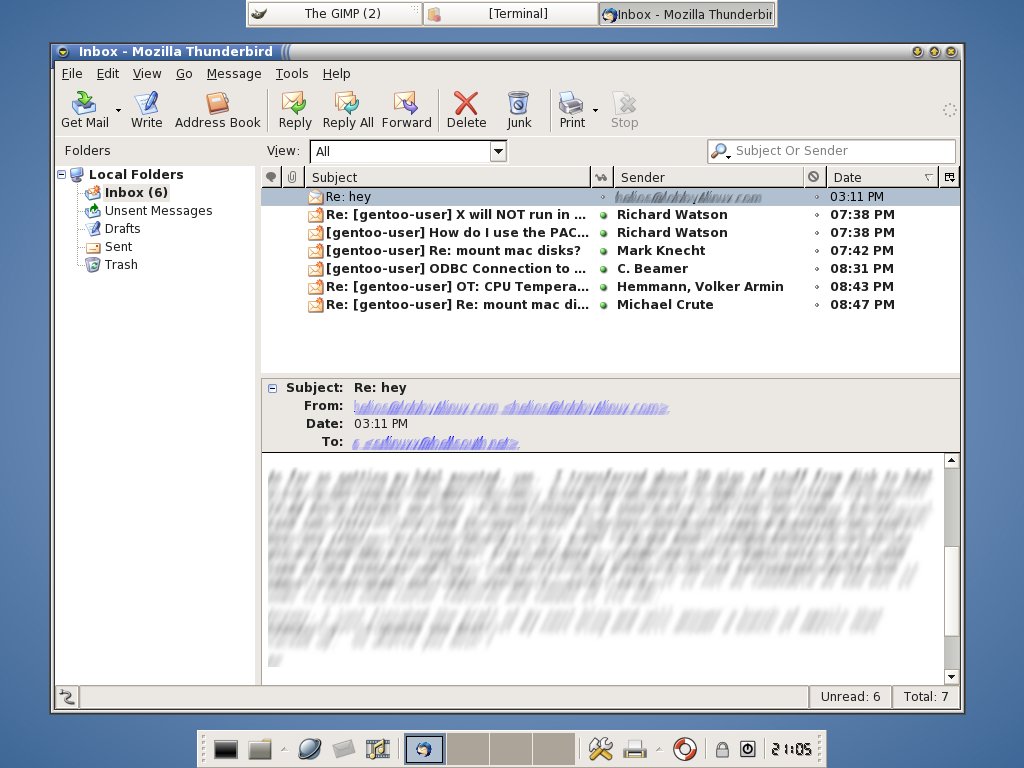Screen dimensions: 1024x768
Task: Collapse the Local Folders tree
Action: click(x=61, y=174)
